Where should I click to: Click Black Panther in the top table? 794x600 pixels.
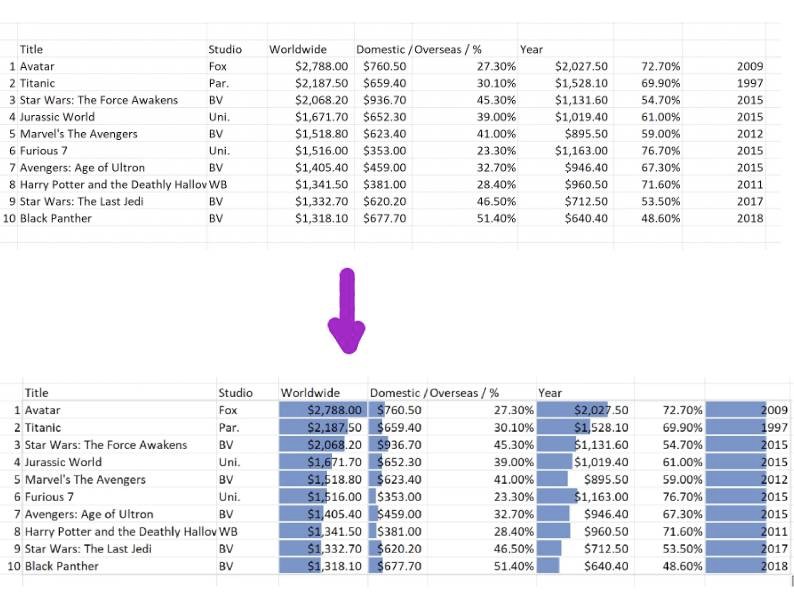point(59,218)
